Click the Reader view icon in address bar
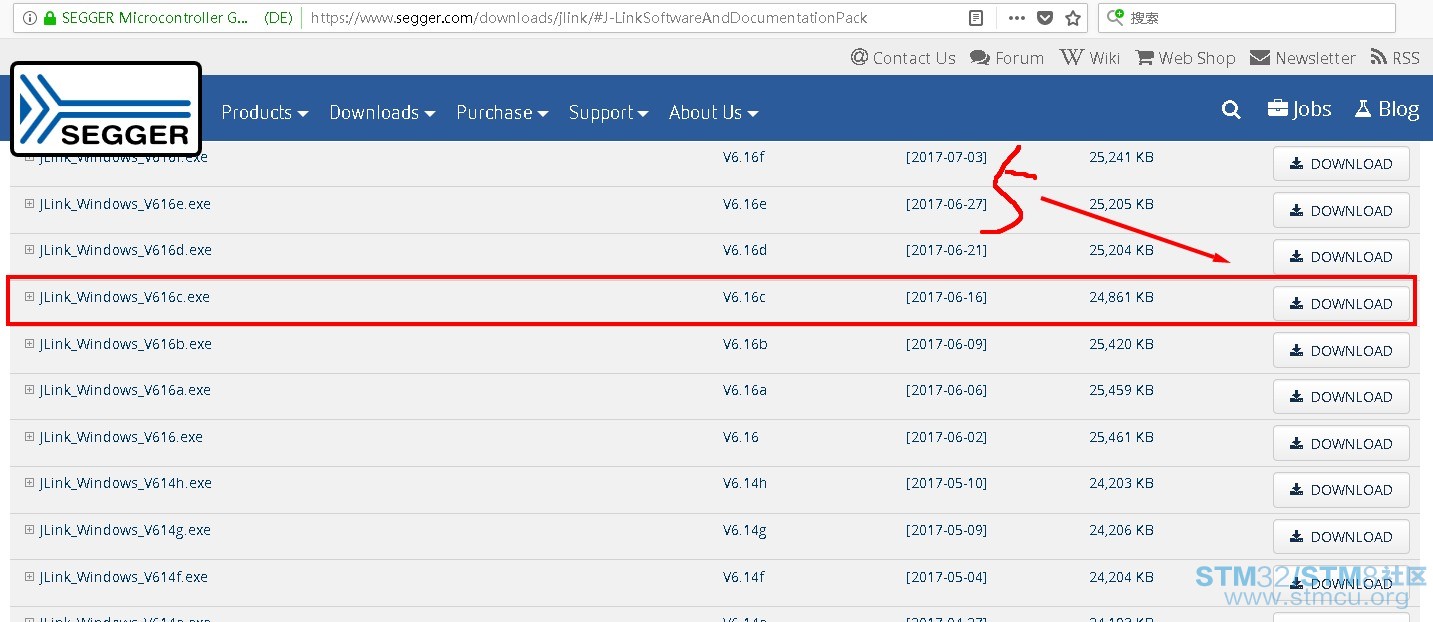The image size is (1433, 622). (977, 18)
